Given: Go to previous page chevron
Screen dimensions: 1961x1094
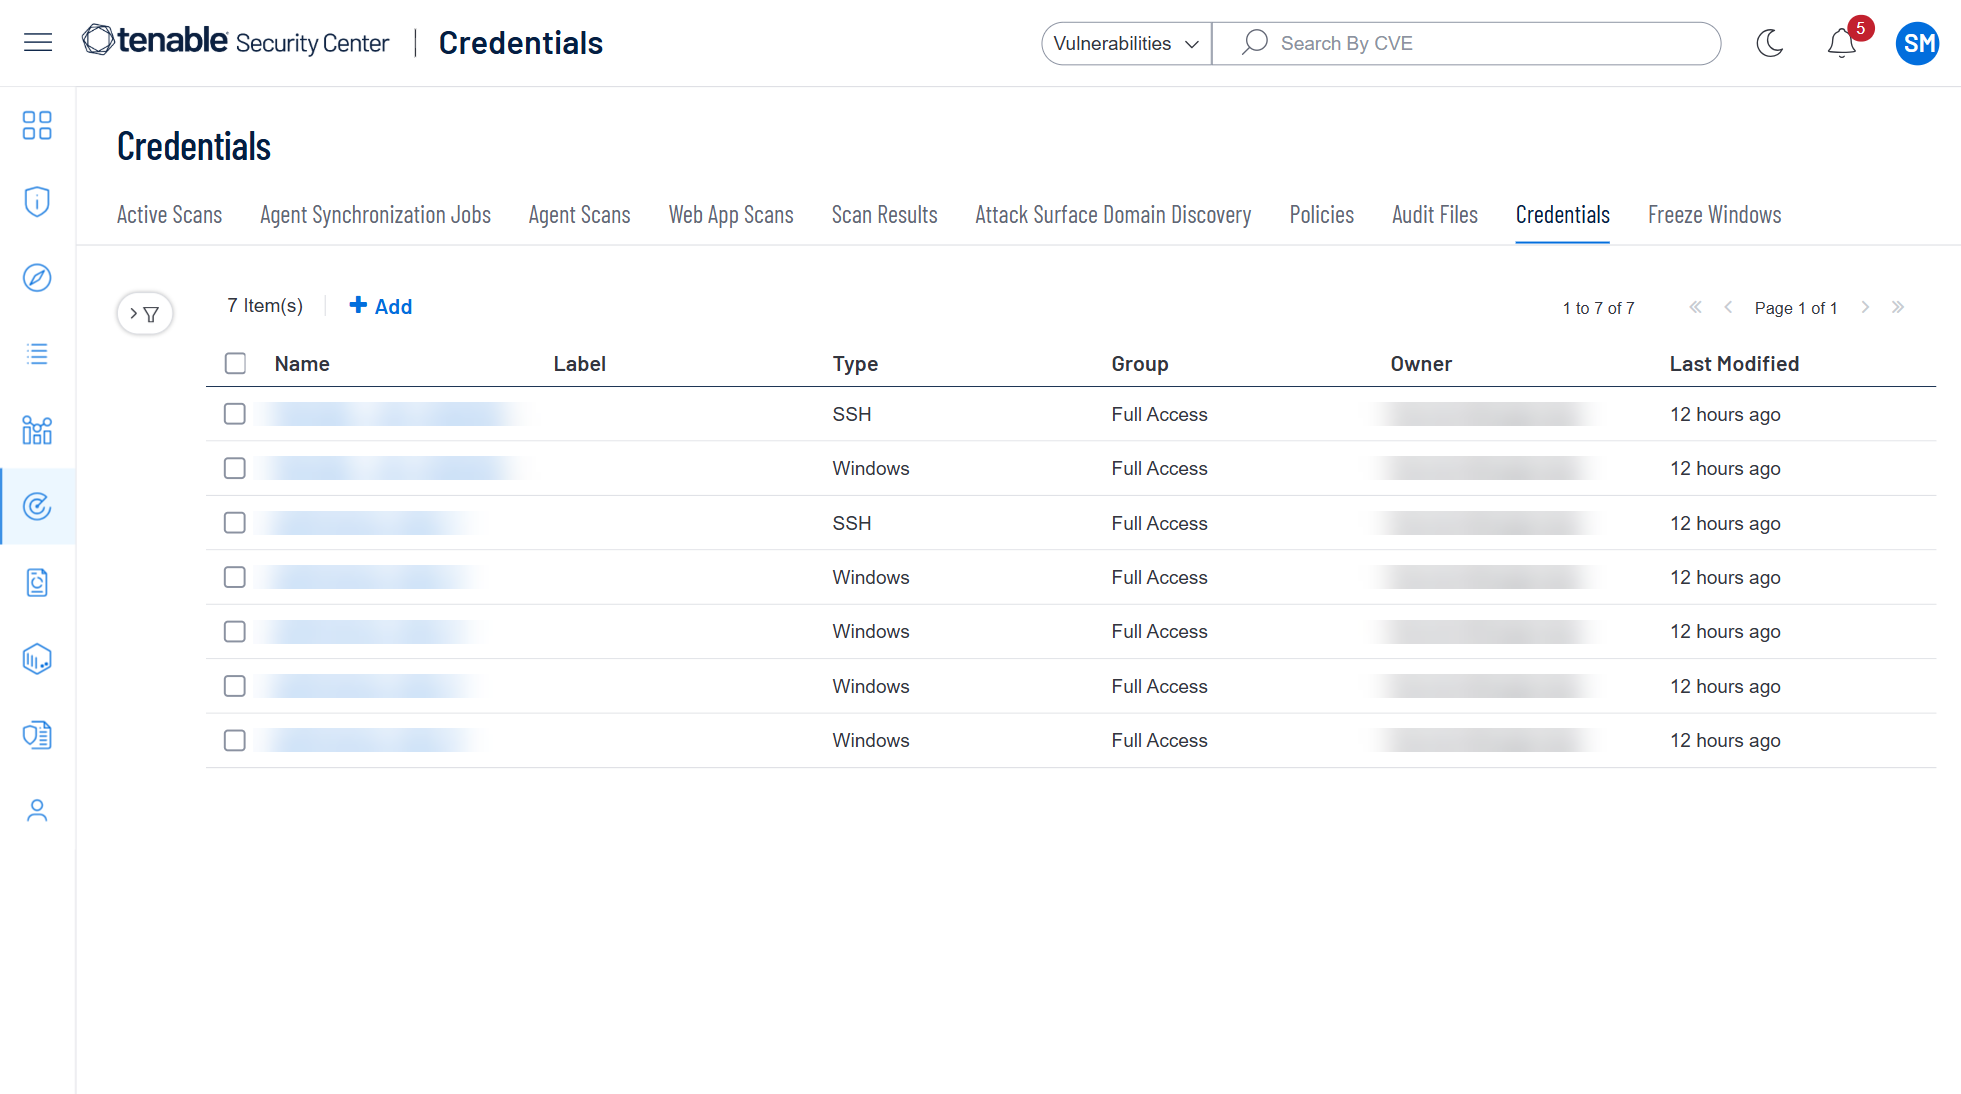Looking at the screenshot, I should (x=1728, y=307).
